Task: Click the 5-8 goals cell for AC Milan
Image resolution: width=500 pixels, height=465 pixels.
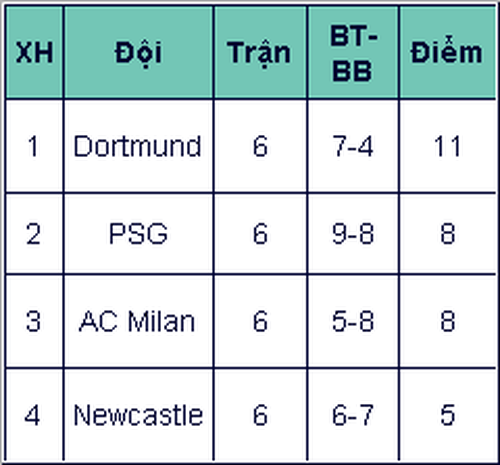Action: pyautogui.click(x=353, y=321)
